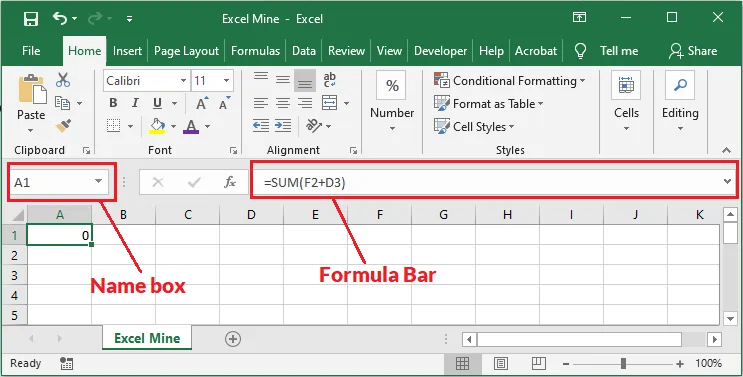
Task: Open the Alignment dialog launcher
Action: tap(353, 151)
